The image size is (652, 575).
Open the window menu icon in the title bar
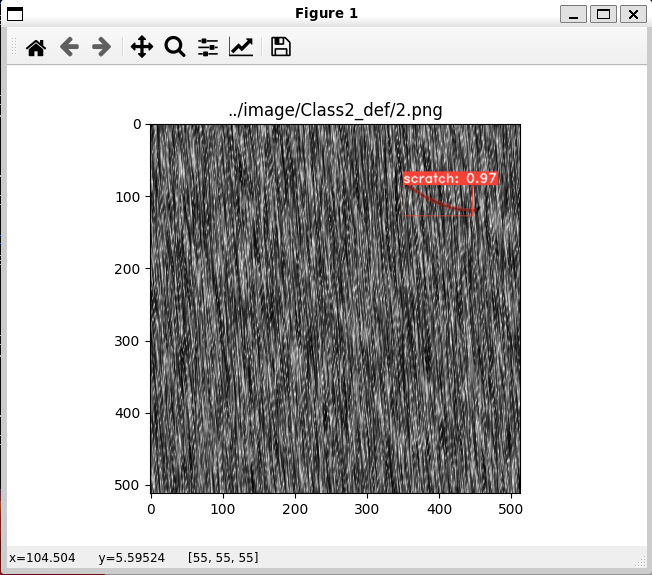tap(15, 14)
